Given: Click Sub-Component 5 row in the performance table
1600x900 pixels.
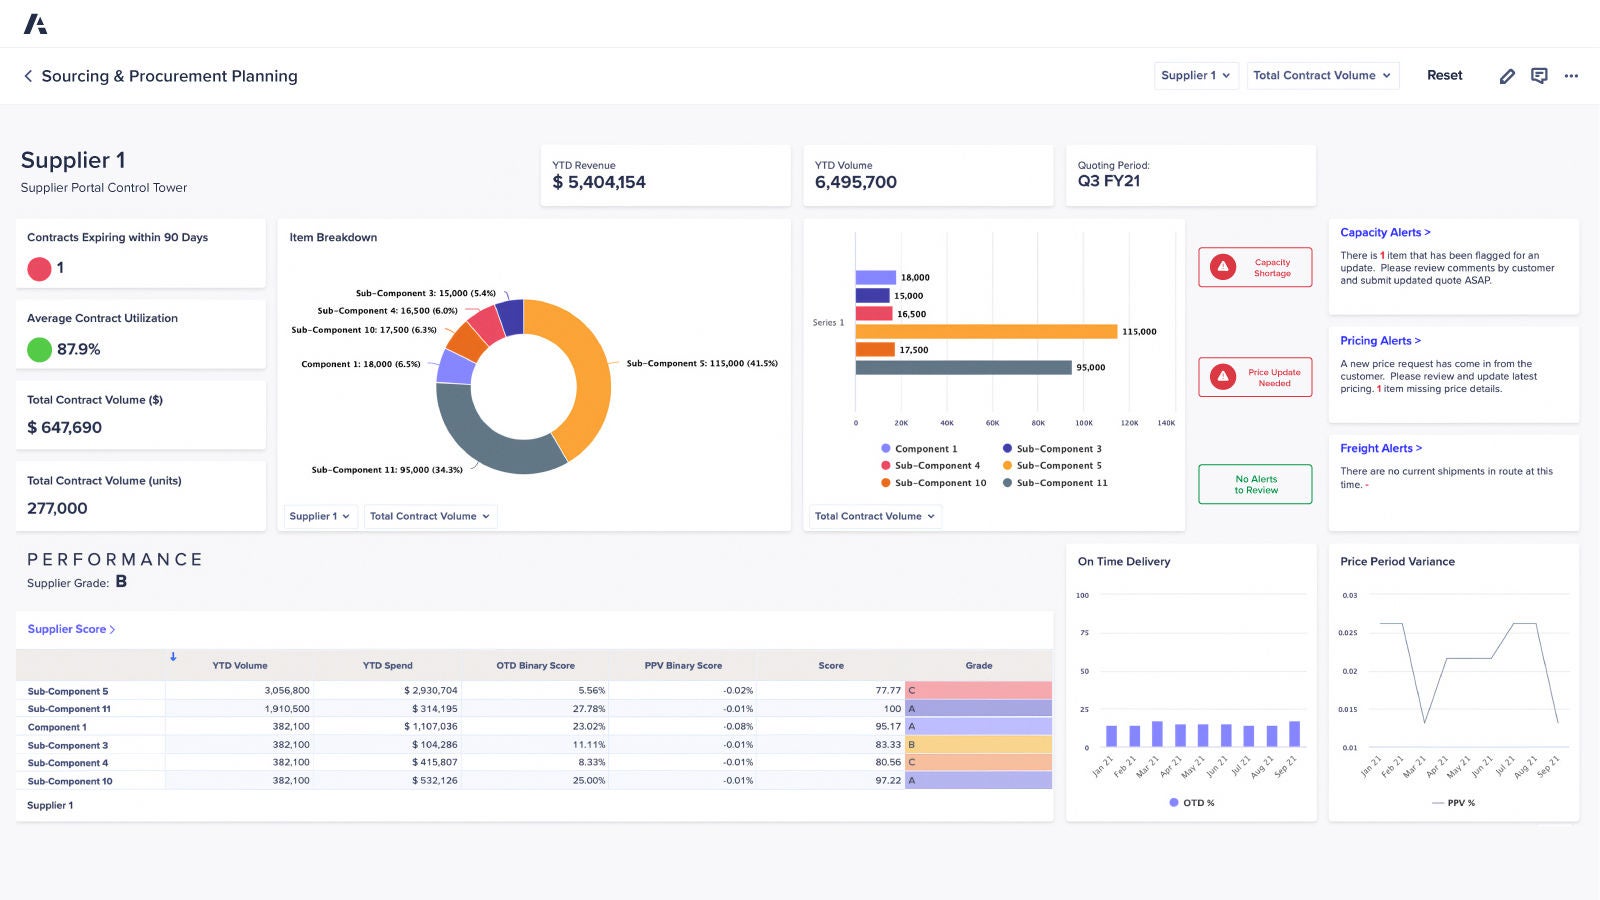Looking at the screenshot, I should pyautogui.click(x=69, y=690).
